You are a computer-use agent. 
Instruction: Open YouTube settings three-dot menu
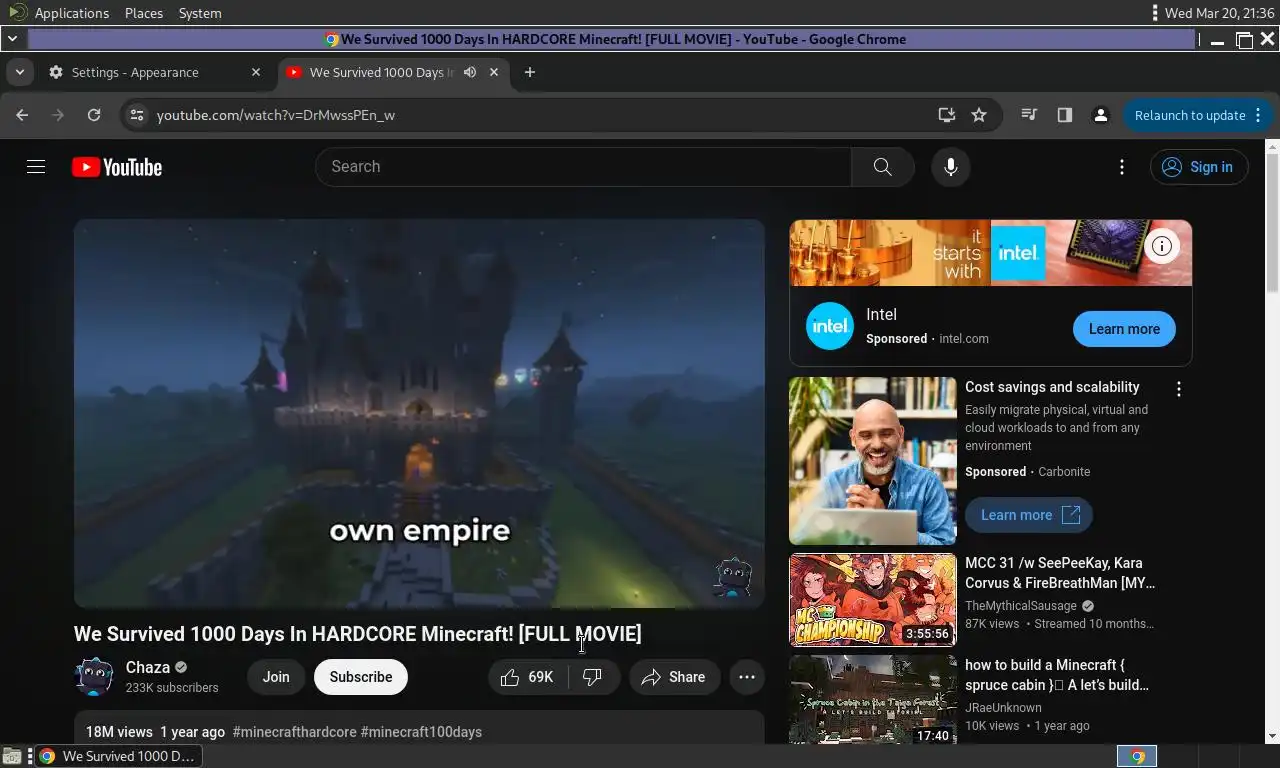tap(1122, 167)
